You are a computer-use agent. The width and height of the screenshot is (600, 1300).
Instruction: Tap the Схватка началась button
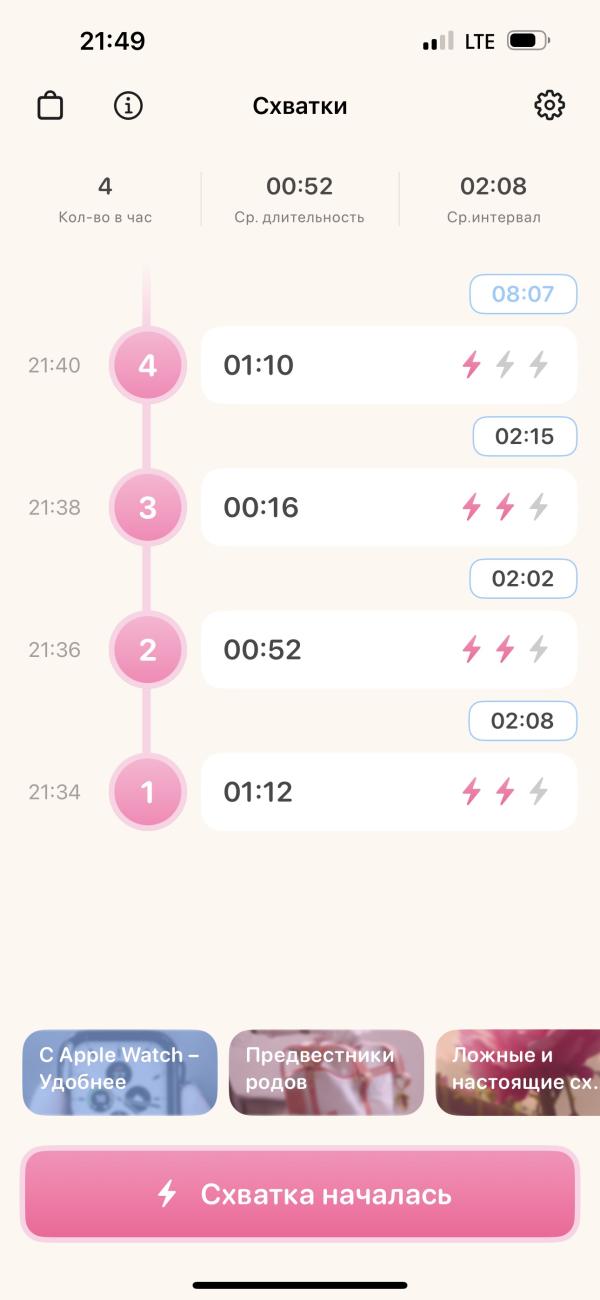click(300, 1194)
